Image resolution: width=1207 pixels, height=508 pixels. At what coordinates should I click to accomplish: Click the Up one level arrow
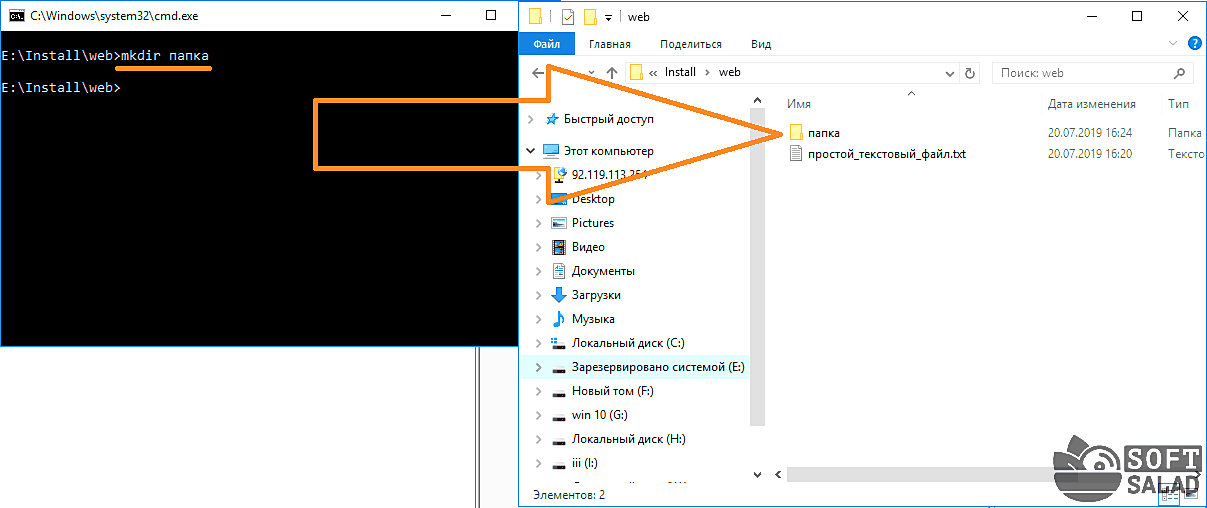(x=611, y=73)
